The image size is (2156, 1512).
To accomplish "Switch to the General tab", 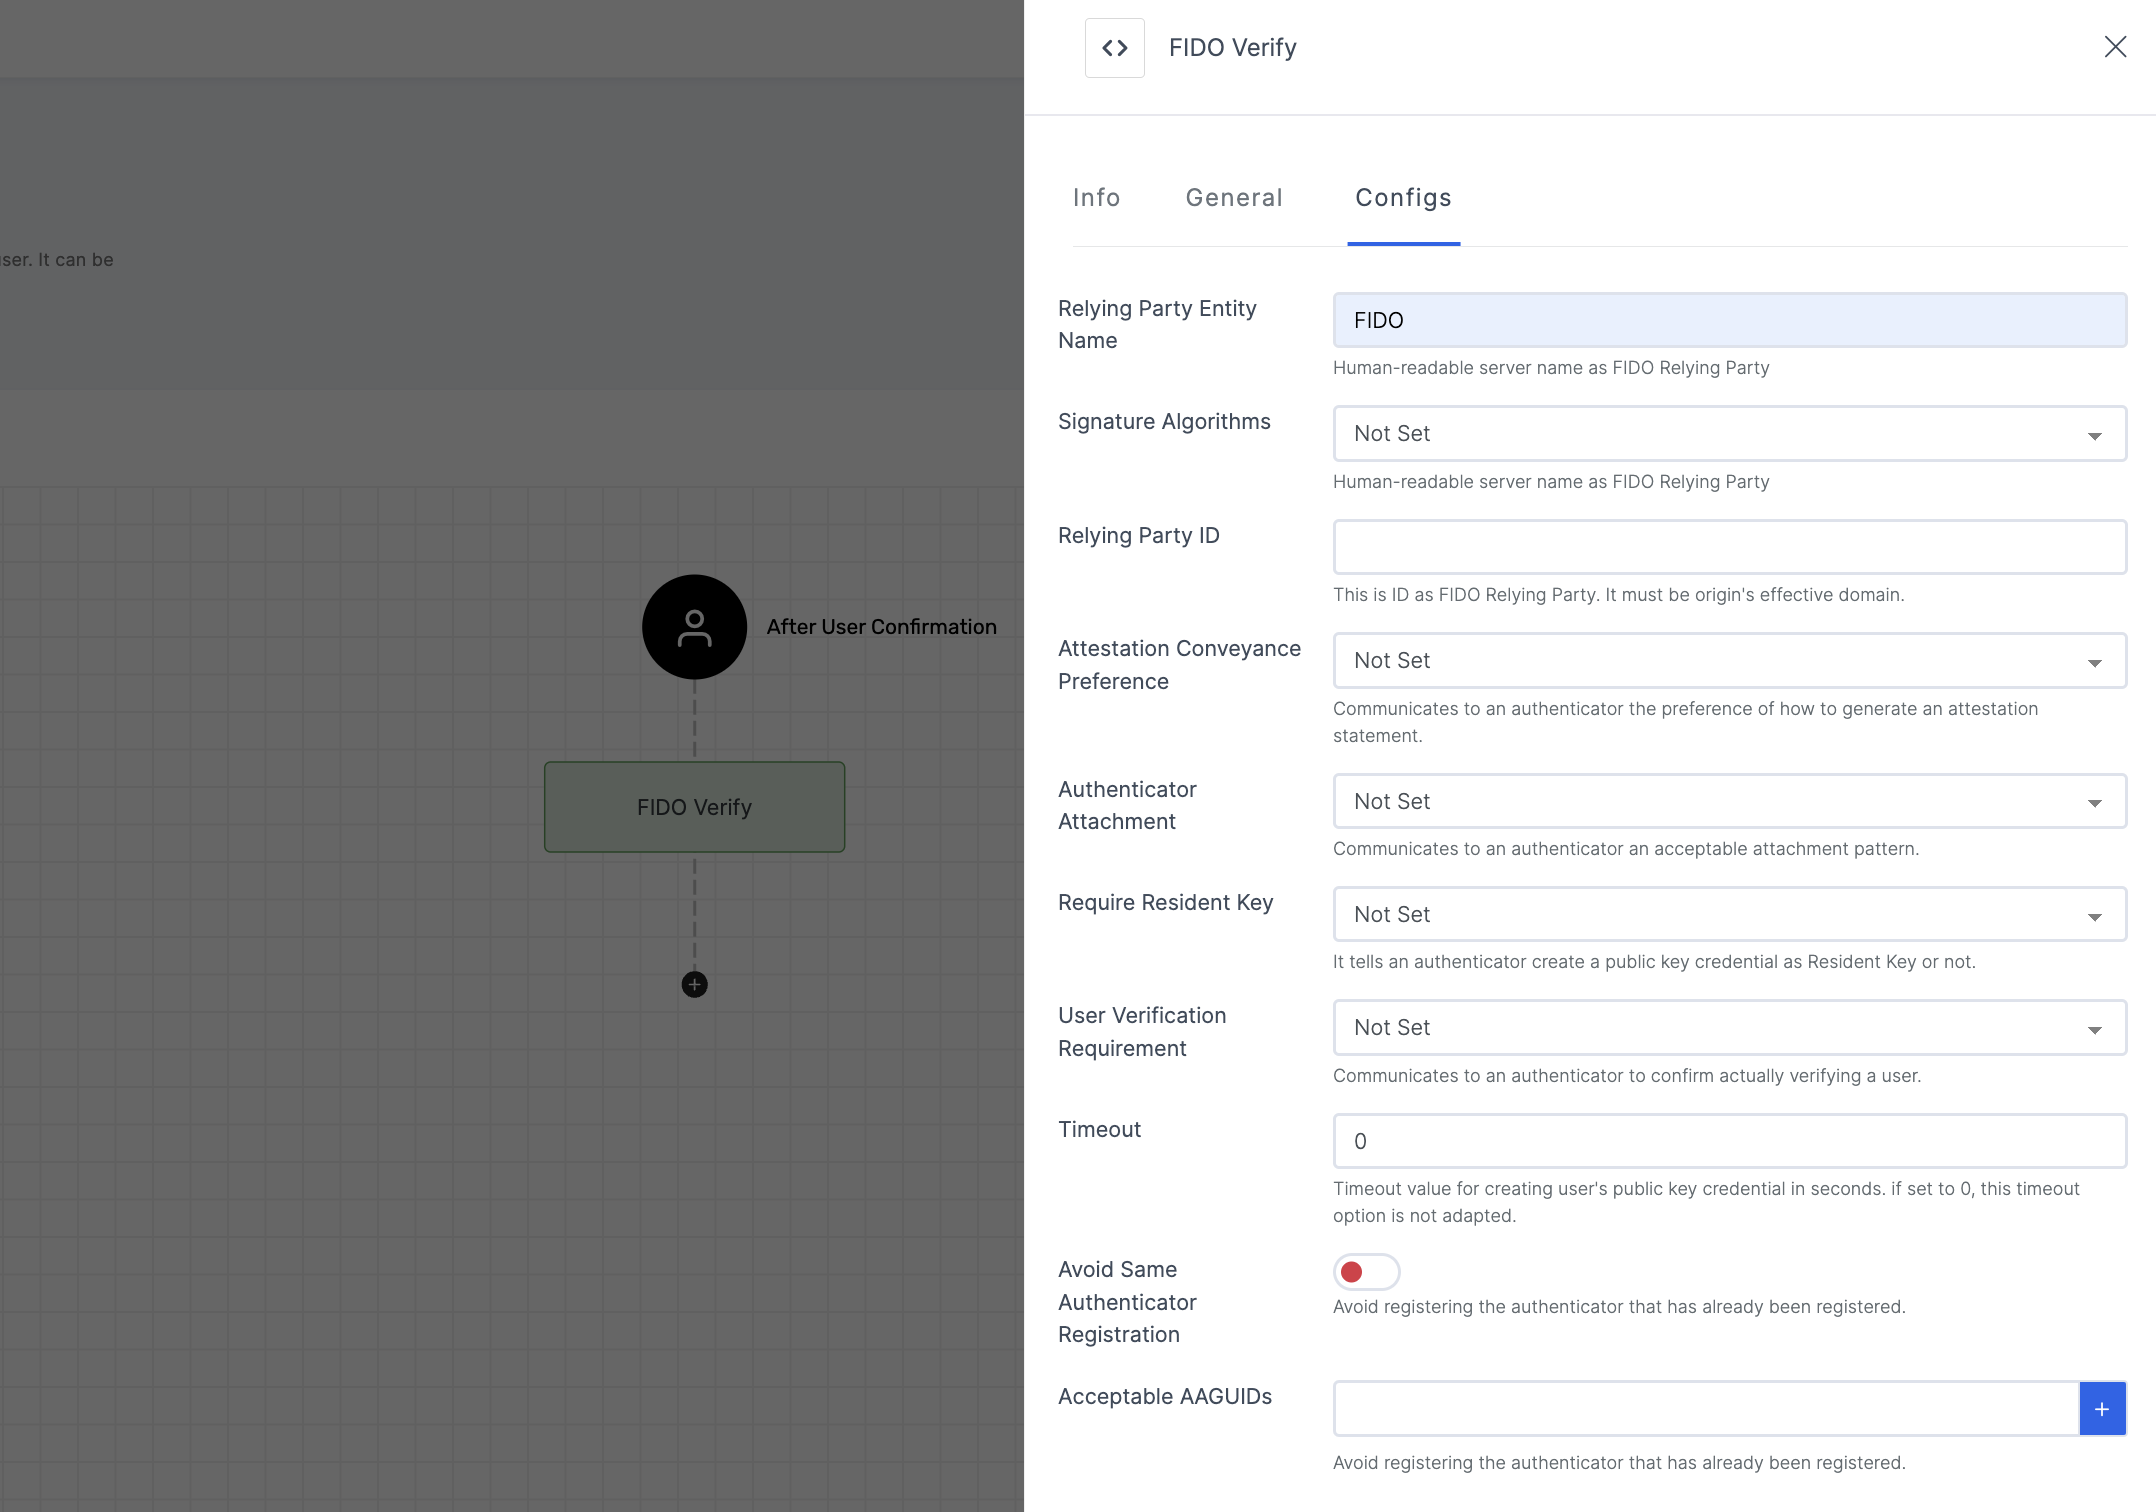I will tap(1234, 198).
